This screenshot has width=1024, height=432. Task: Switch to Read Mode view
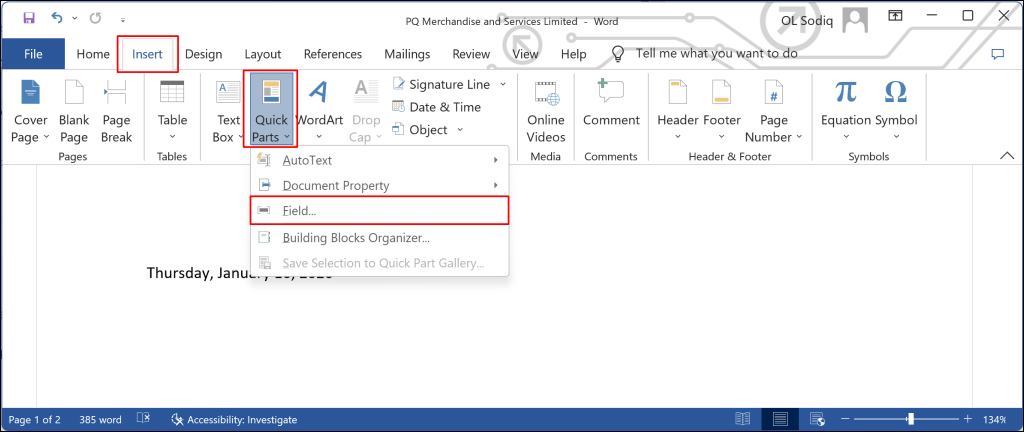742,419
